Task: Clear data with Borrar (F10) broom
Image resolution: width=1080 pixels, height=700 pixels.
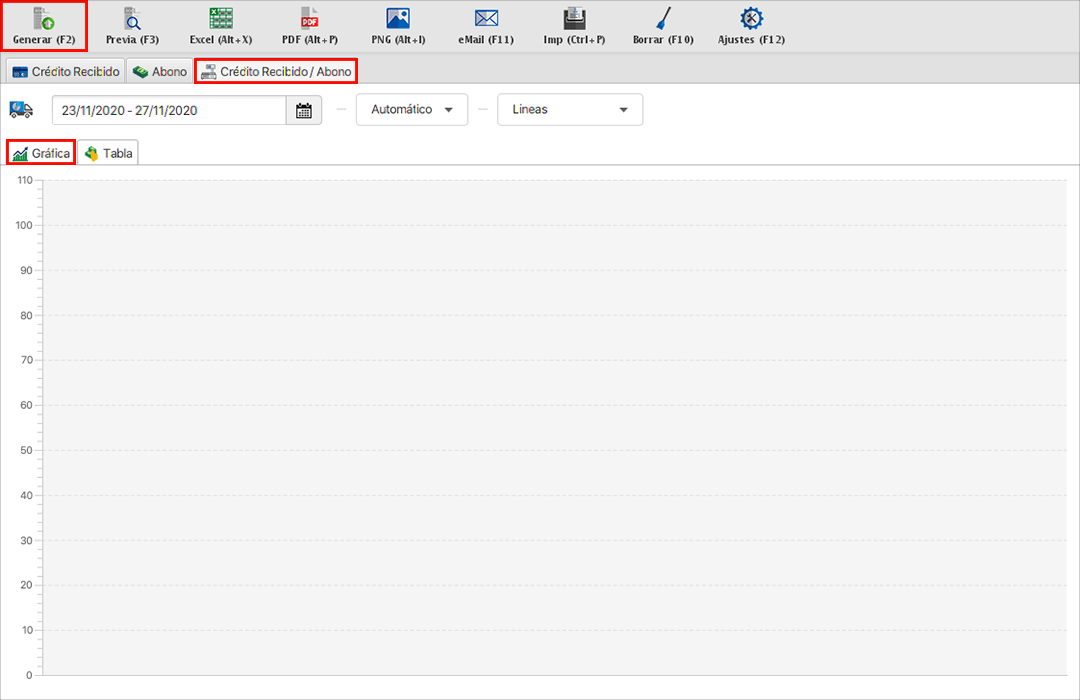Action: coord(662,19)
